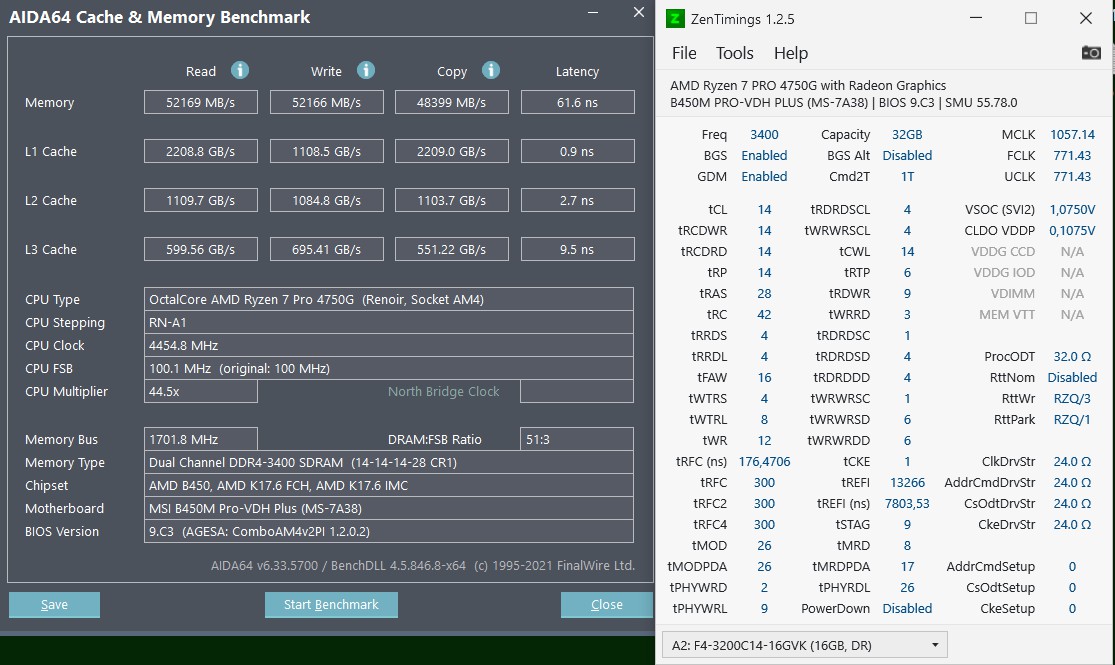
Task: Click the RttPark value RZQ/1
Action: click(1072, 420)
